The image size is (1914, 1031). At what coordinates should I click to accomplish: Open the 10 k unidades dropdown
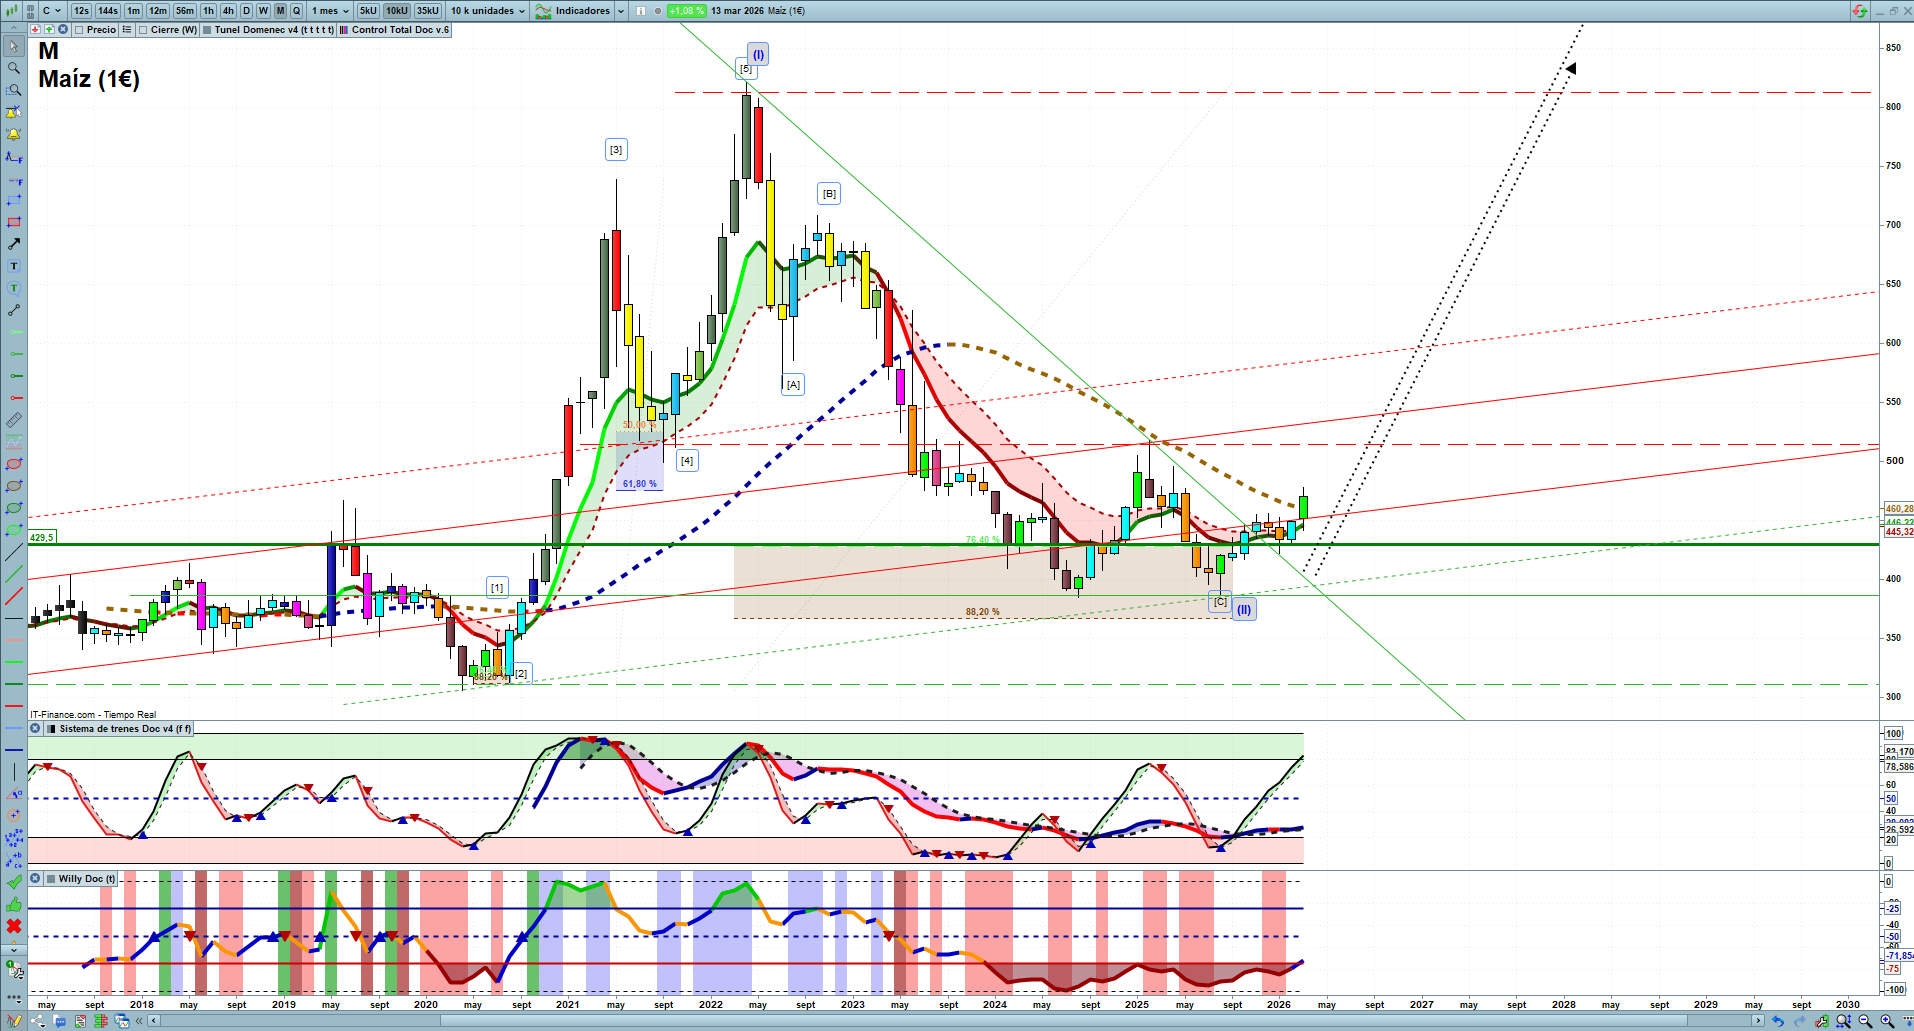(487, 11)
